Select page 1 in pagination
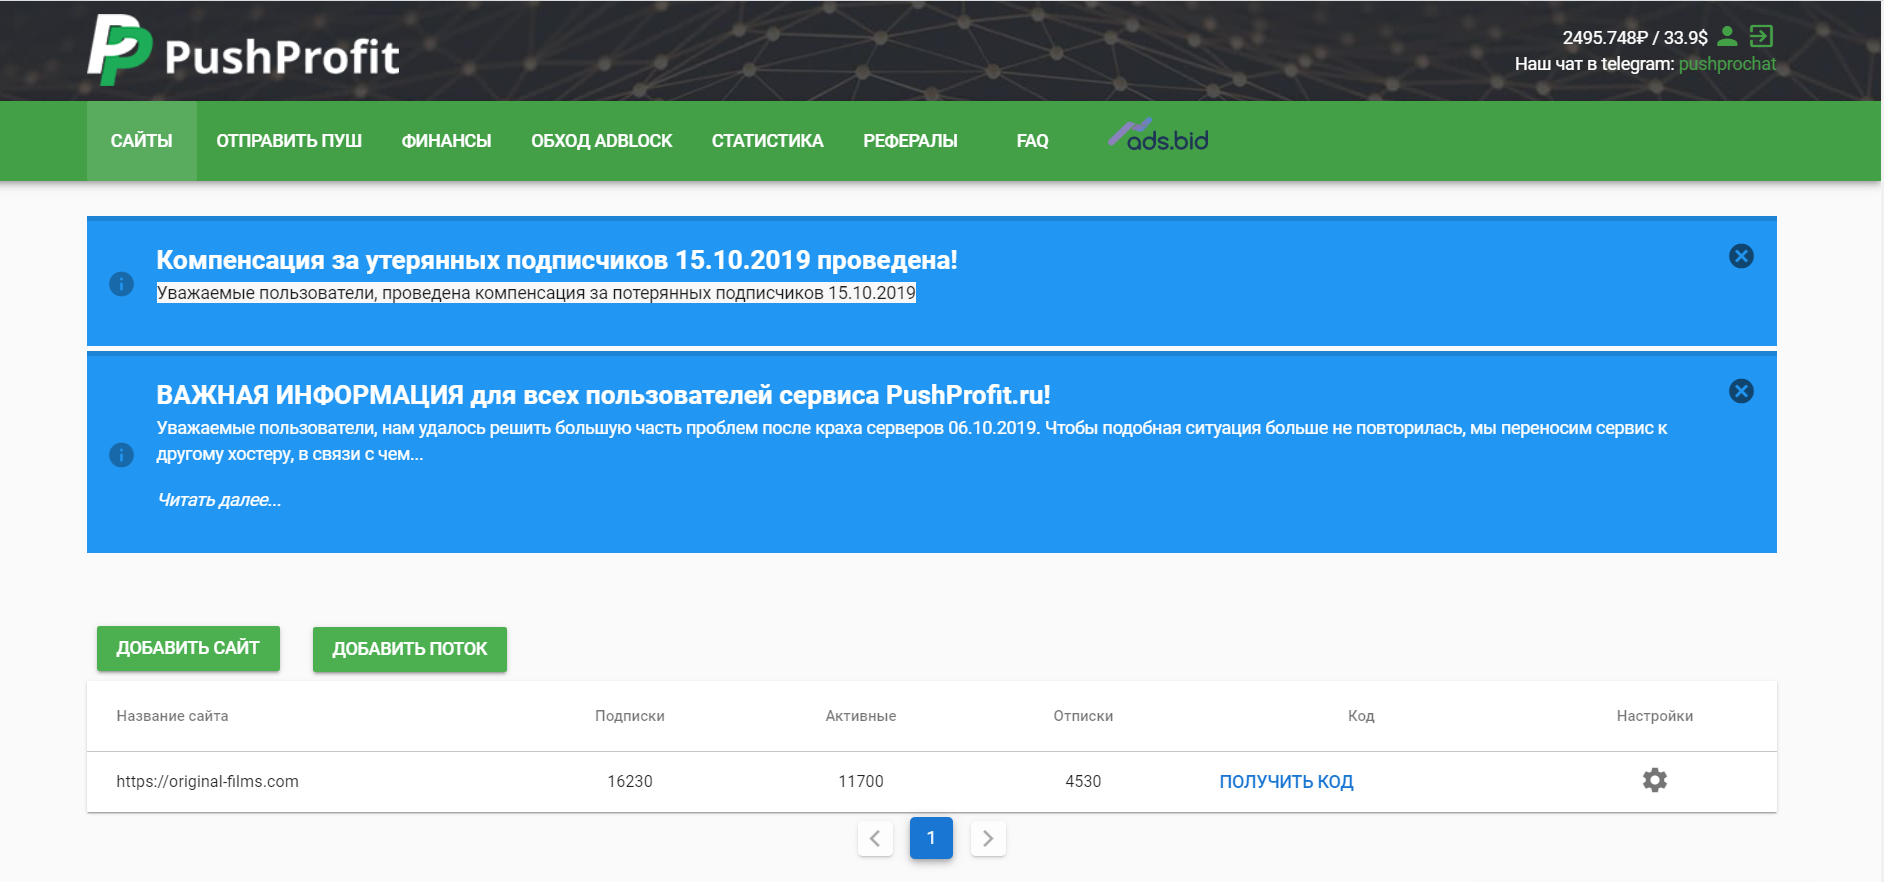 pyautogui.click(x=931, y=838)
